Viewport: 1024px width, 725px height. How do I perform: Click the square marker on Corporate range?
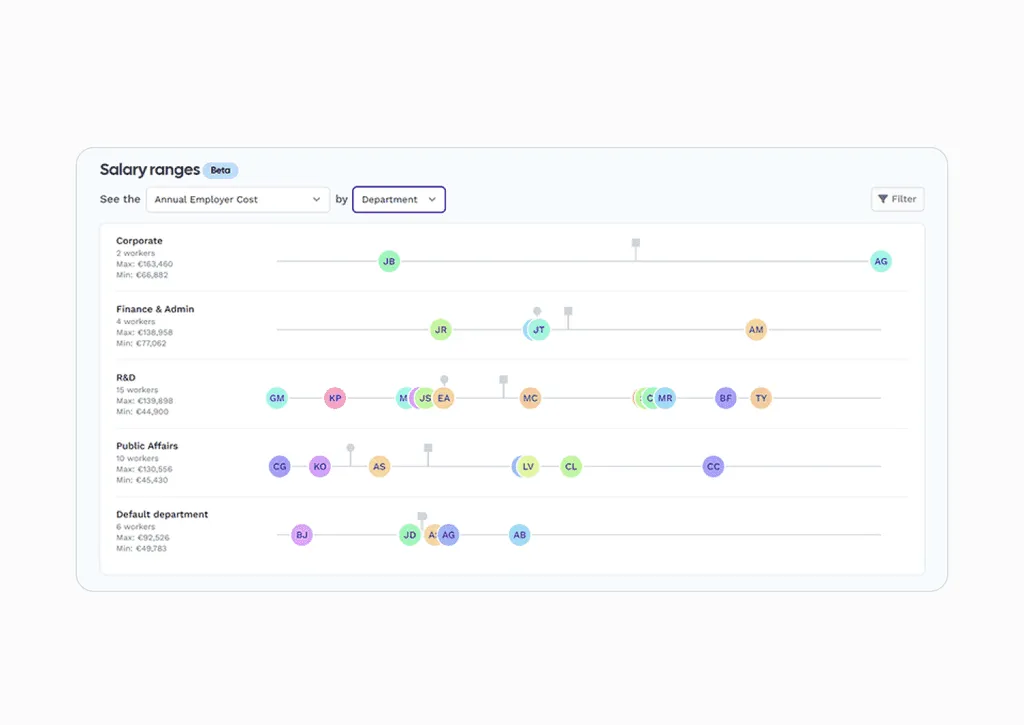(635, 243)
